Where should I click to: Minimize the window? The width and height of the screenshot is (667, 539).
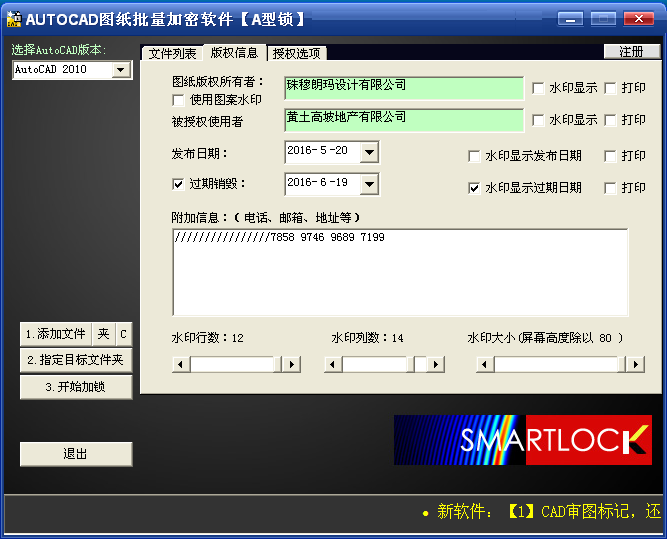(570, 19)
